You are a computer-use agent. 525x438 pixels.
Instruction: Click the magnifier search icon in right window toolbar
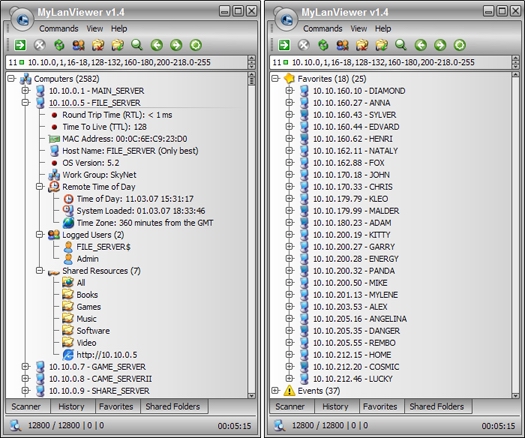[401, 45]
